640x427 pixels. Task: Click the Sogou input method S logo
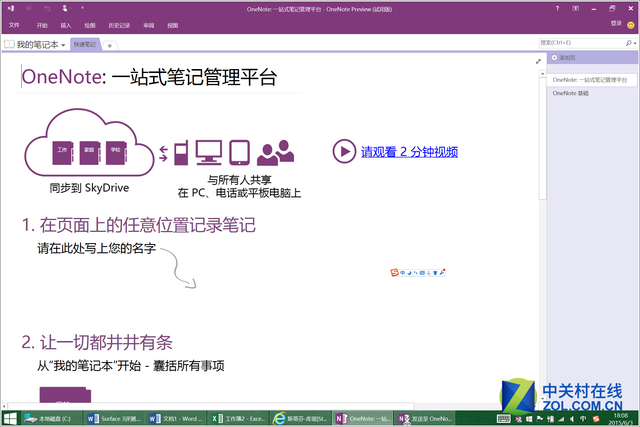pos(394,272)
